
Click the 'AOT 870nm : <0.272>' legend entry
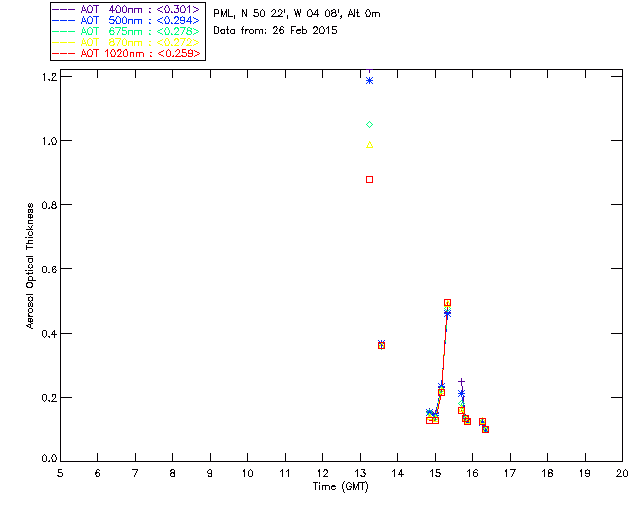click(126, 42)
